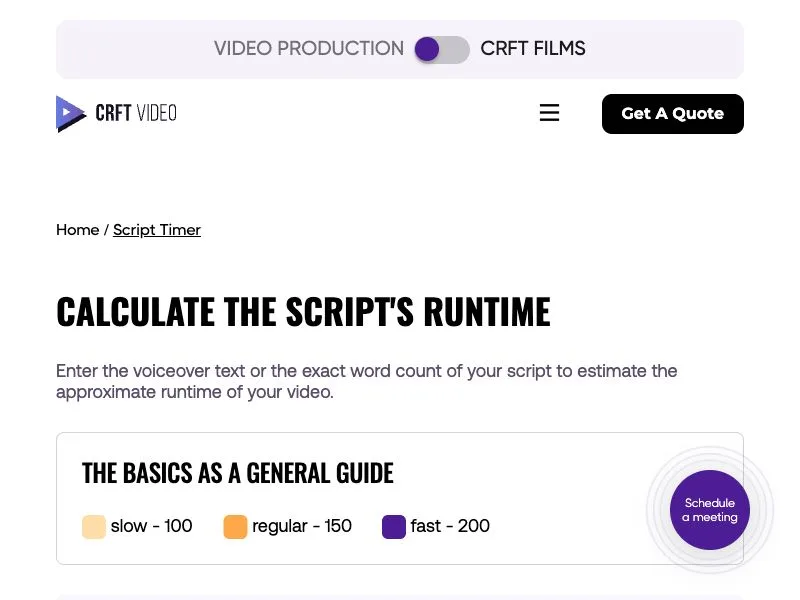This screenshot has width=800, height=600.
Task: Go to Home via breadcrumb
Action: click(78, 230)
